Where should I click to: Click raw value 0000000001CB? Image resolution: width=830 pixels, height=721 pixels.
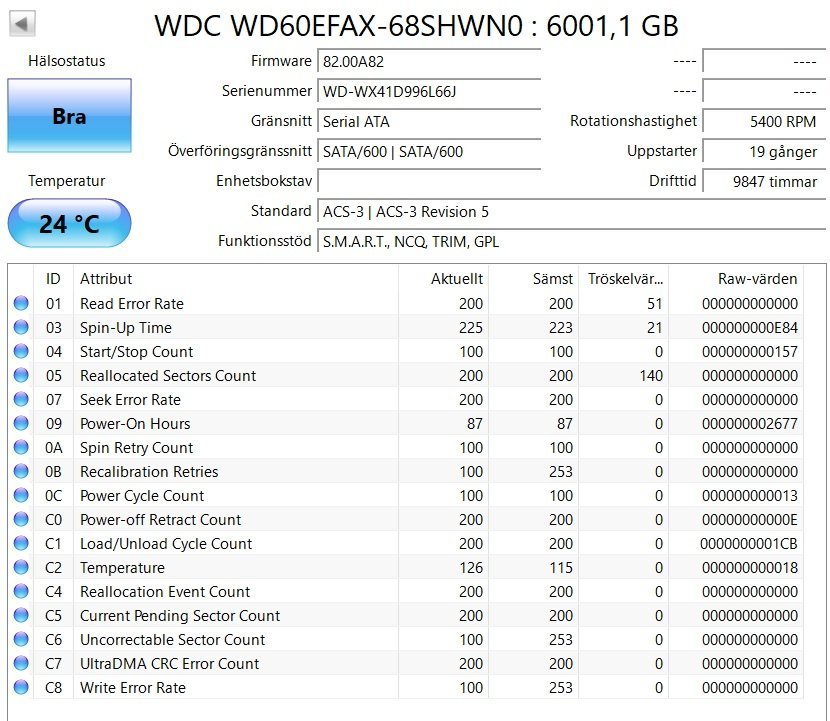pyautogui.click(x=748, y=544)
